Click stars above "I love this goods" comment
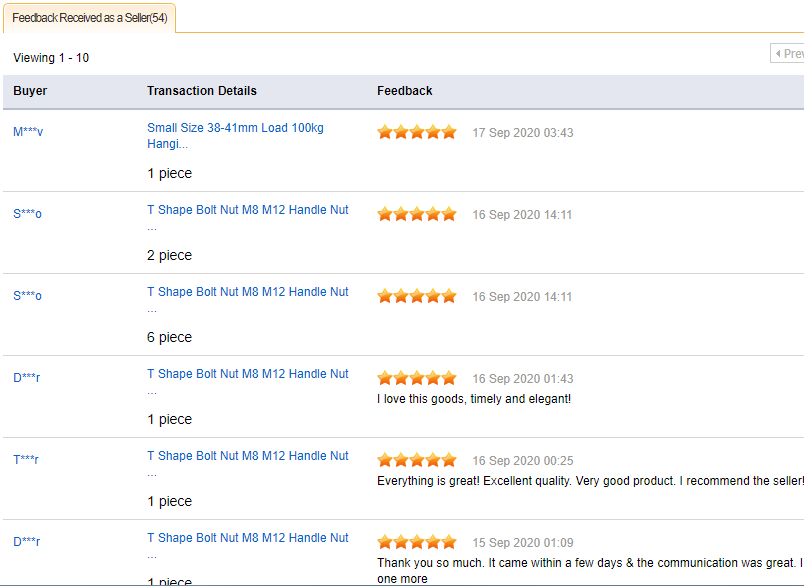Image resolution: width=804 pixels, height=586 pixels. coord(417,378)
